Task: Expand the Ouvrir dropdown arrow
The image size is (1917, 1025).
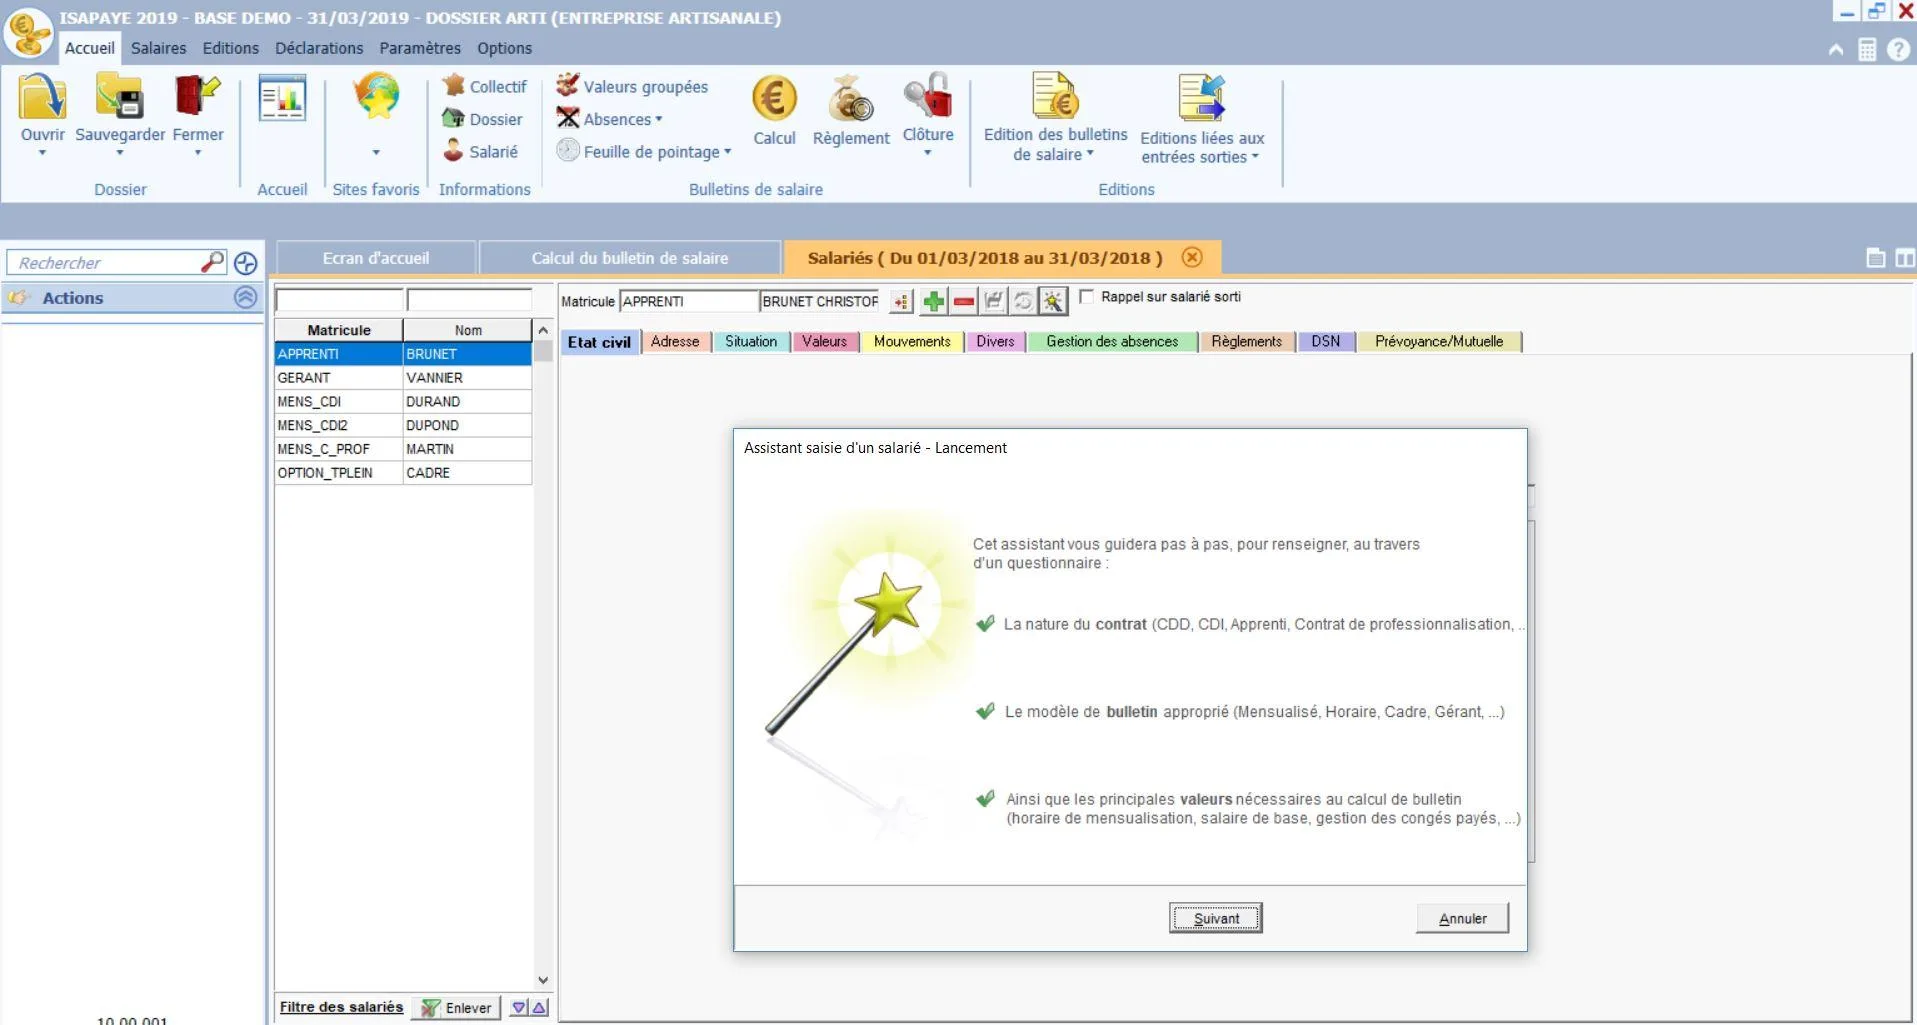Action: (x=42, y=153)
